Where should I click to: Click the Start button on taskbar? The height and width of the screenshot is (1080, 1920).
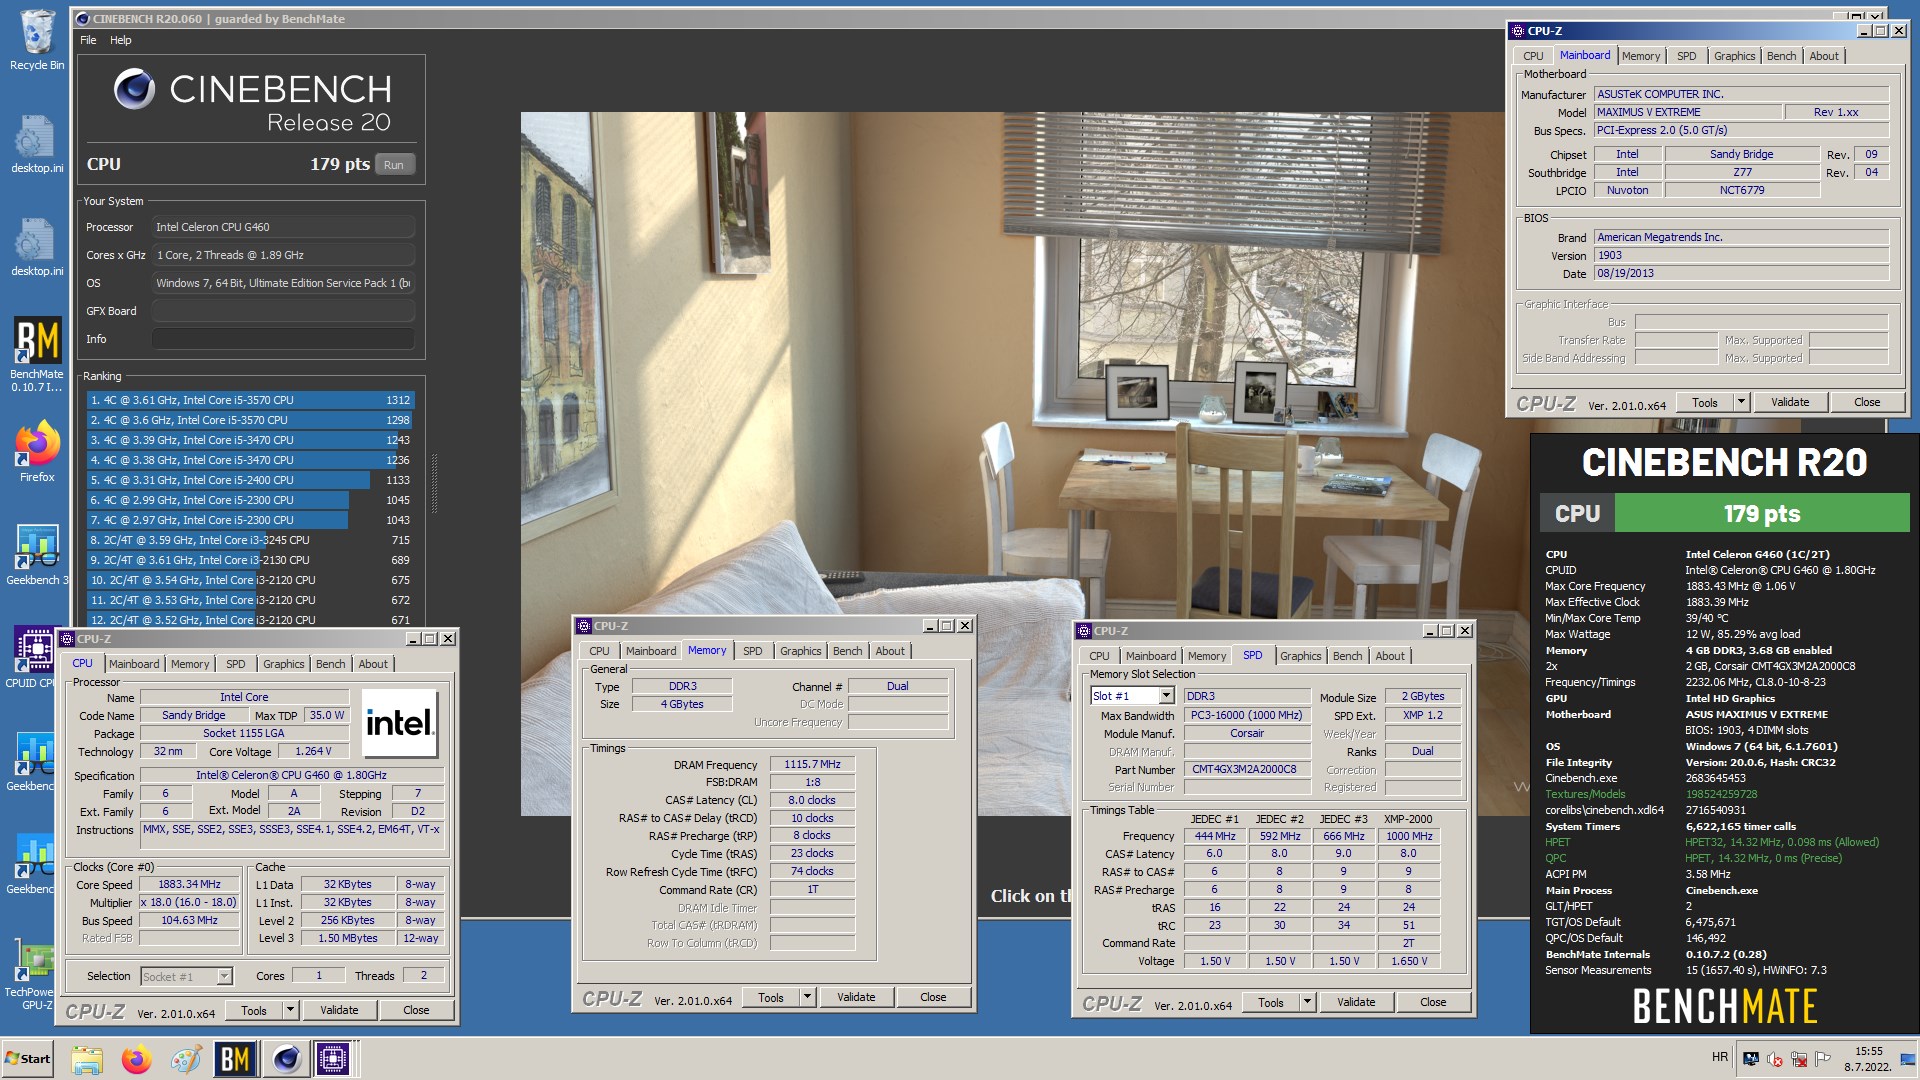pyautogui.click(x=28, y=1058)
